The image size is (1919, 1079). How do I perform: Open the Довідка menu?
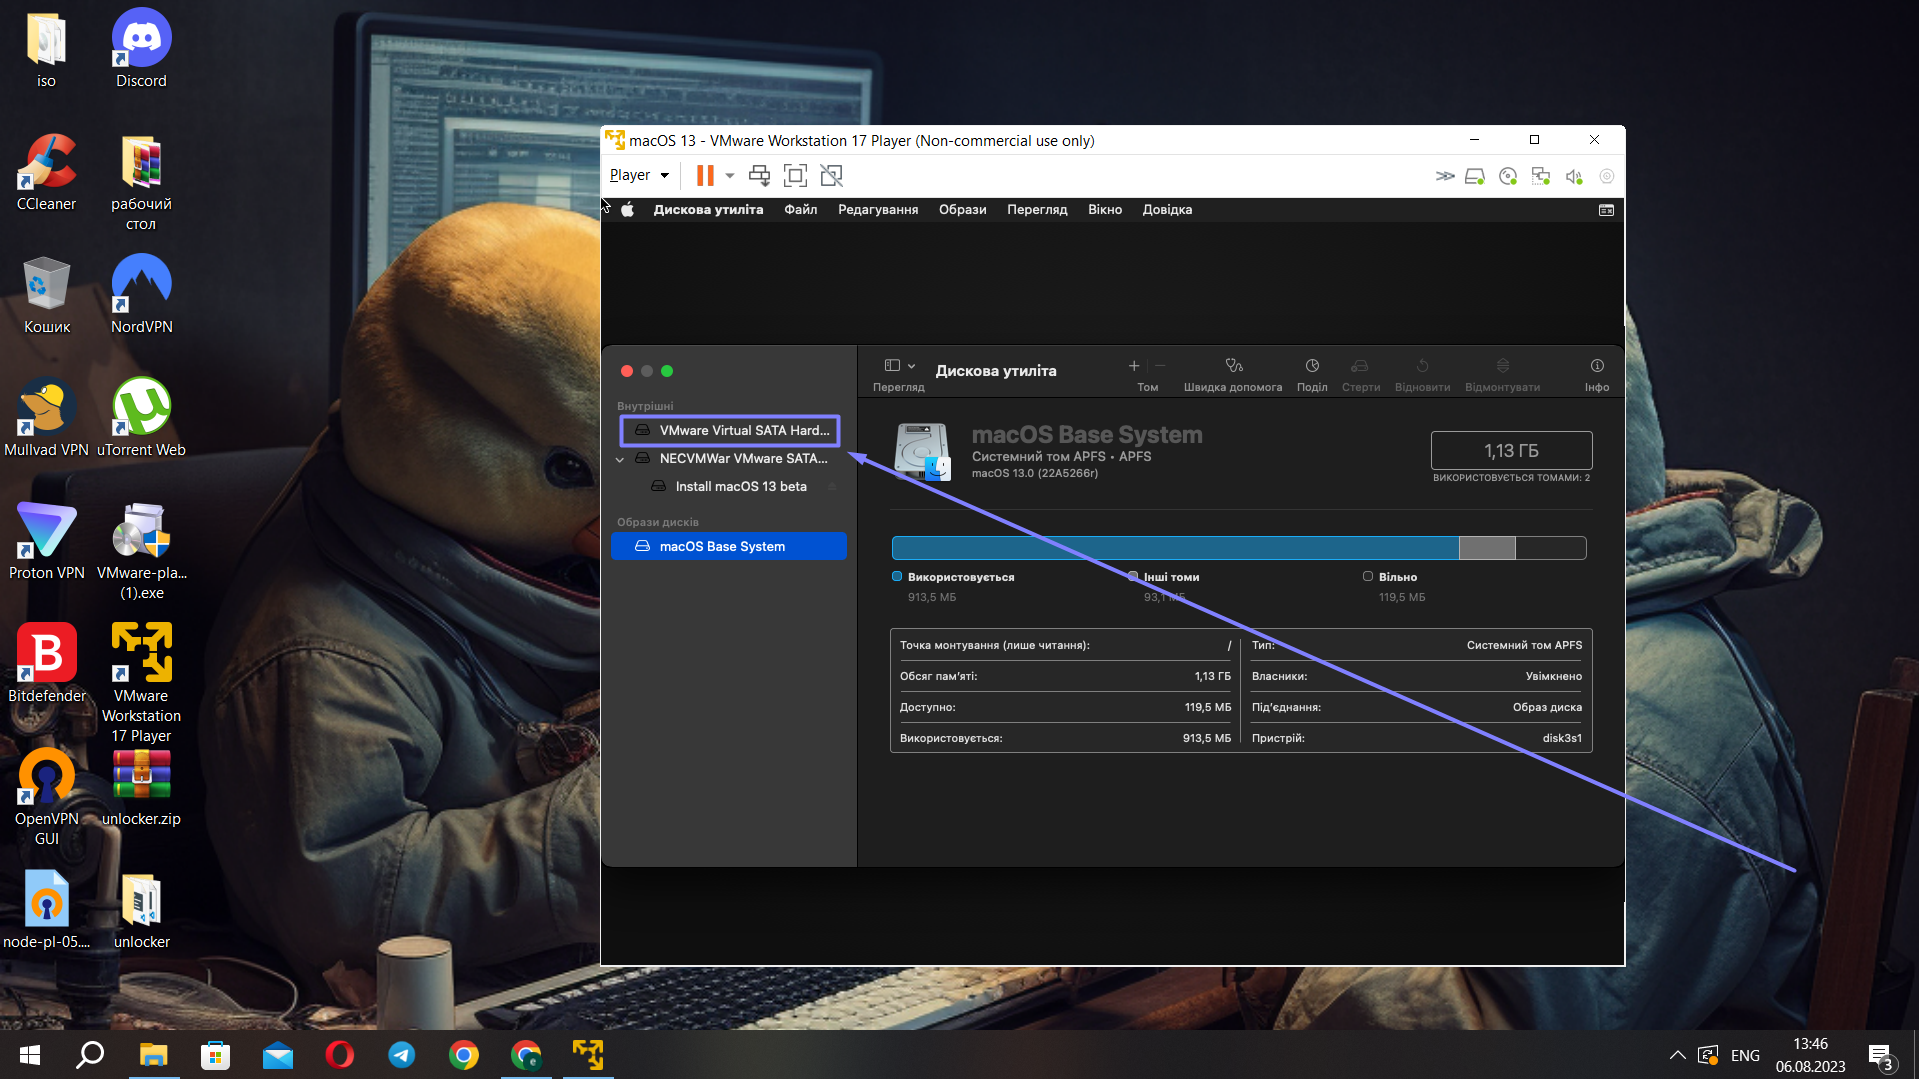point(1167,210)
